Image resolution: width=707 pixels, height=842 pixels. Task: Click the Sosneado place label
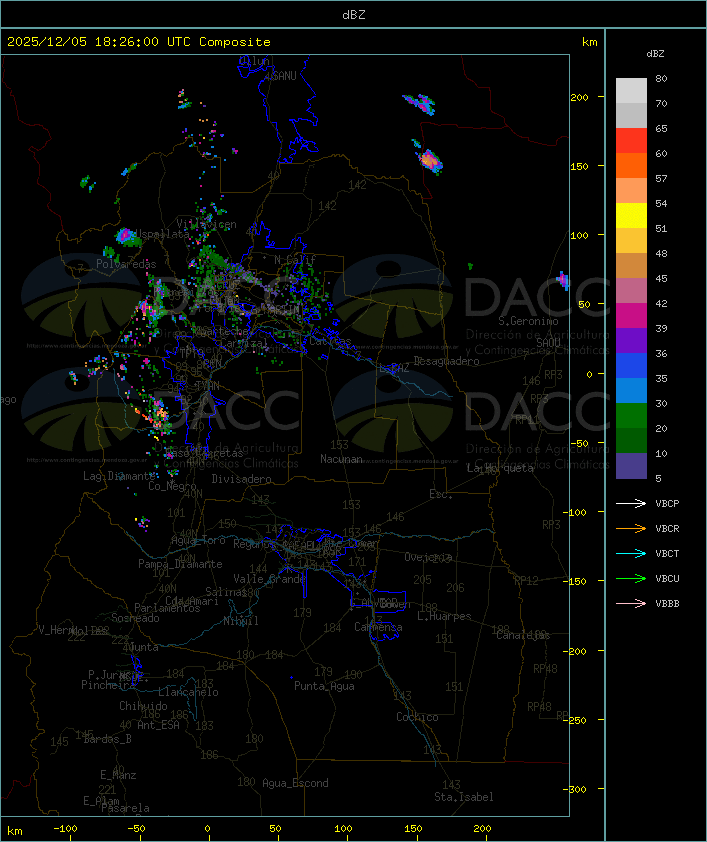135,618
